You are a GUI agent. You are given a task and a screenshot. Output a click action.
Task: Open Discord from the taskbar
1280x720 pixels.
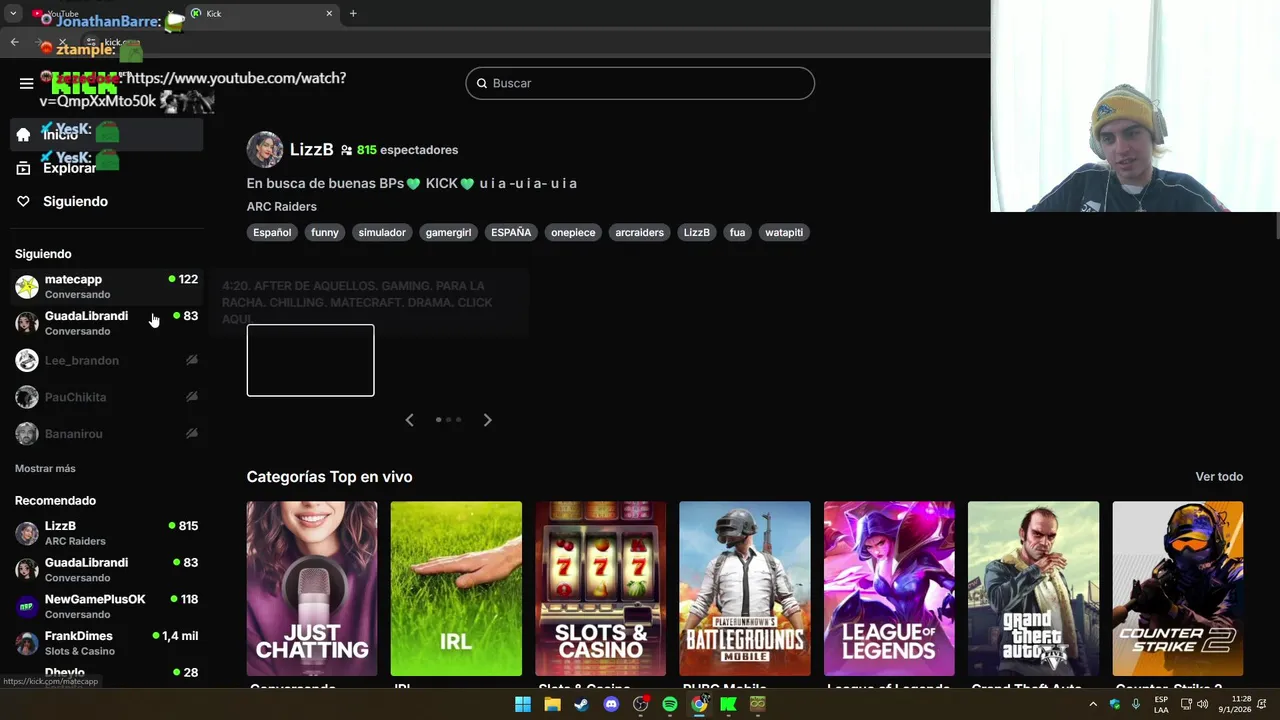(611, 704)
